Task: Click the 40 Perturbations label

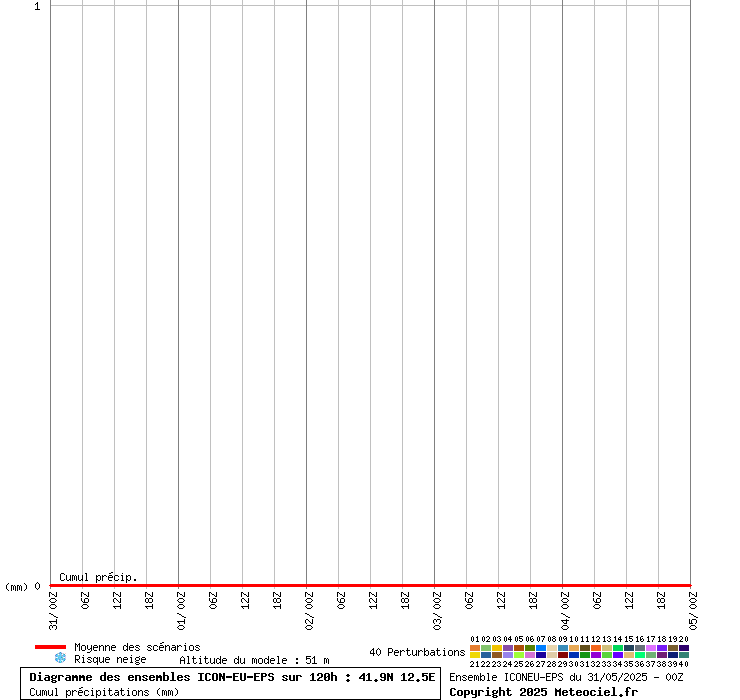Action: [417, 652]
